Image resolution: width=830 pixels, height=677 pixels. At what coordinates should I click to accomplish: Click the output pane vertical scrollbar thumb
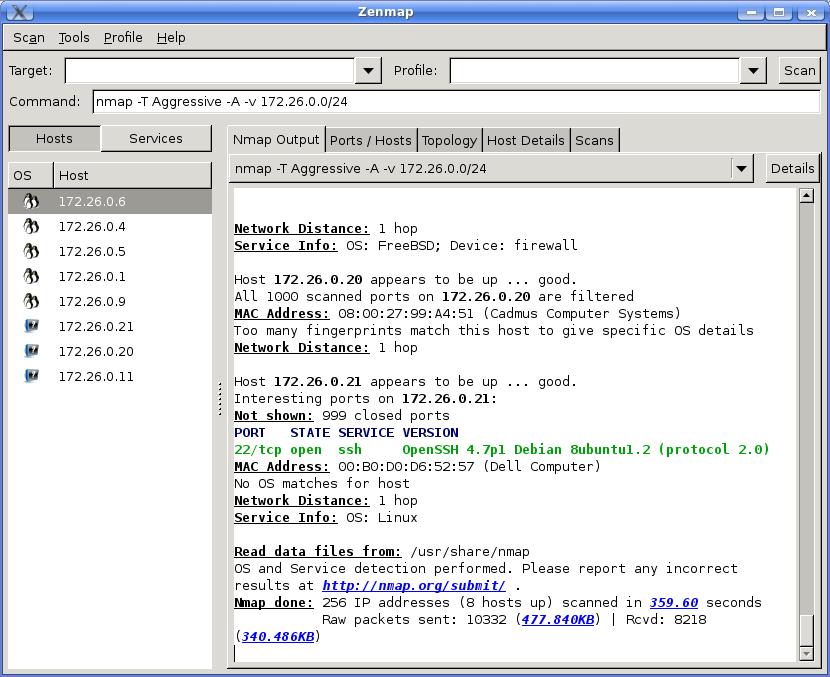pyautogui.click(x=807, y=629)
